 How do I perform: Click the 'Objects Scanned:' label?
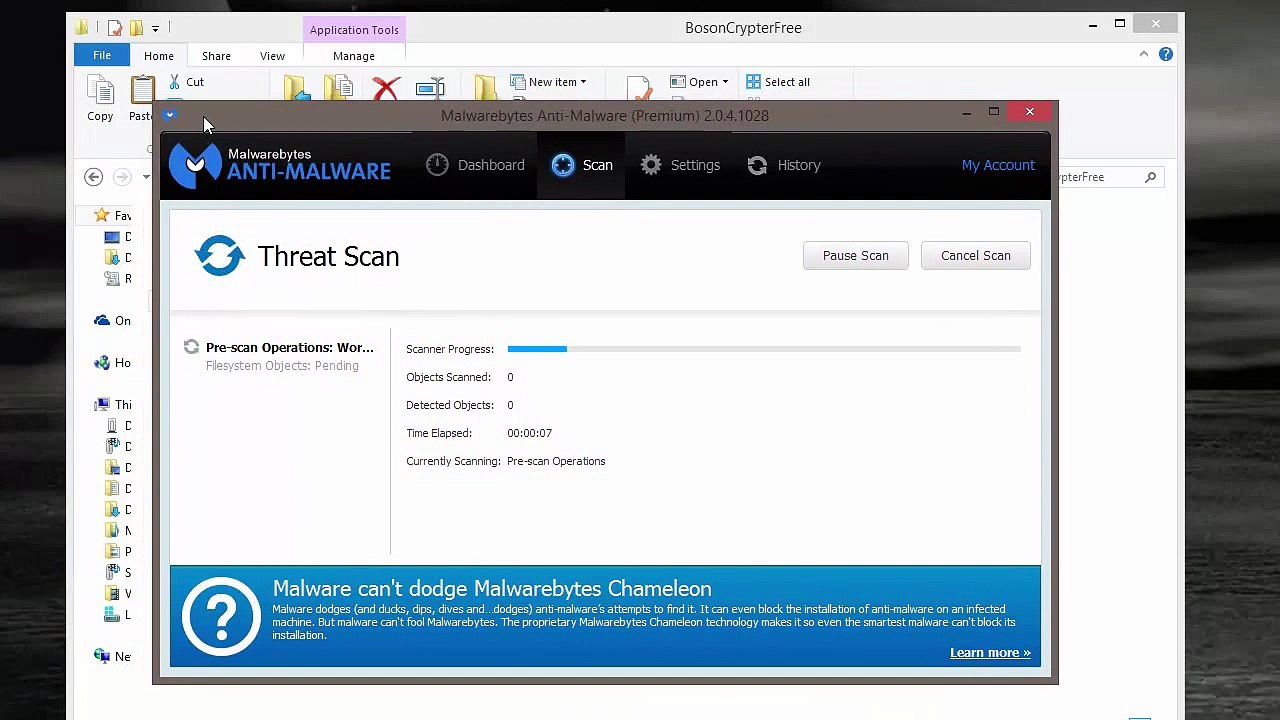448,377
